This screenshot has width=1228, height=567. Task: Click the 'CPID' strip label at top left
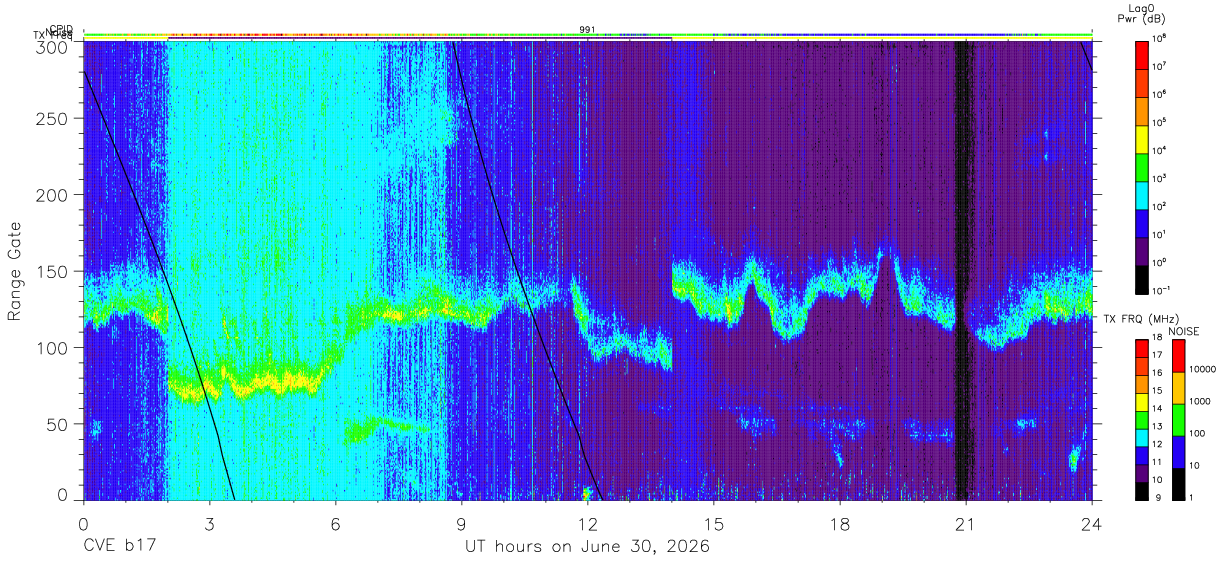click(59, 29)
